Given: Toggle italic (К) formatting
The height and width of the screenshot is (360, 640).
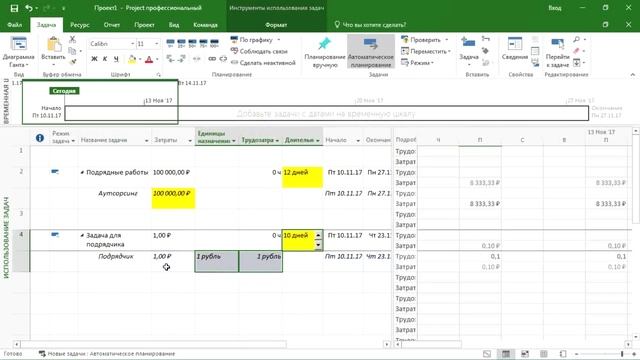Looking at the screenshot, I should pos(105,59).
